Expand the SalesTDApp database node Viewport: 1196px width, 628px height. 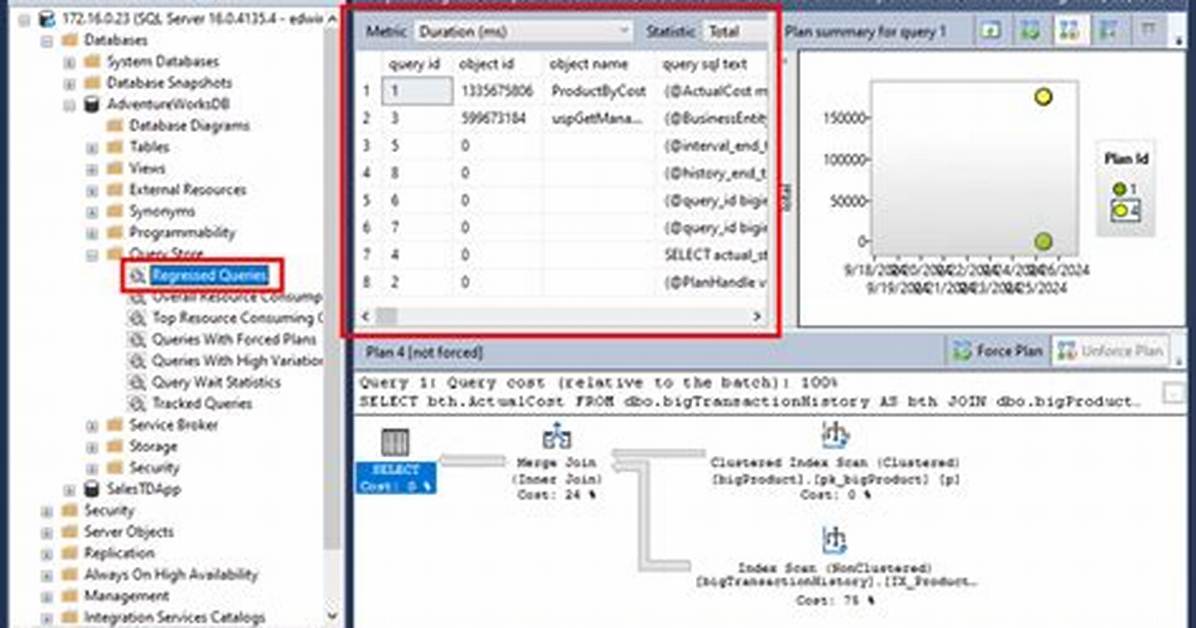[x=69, y=489]
